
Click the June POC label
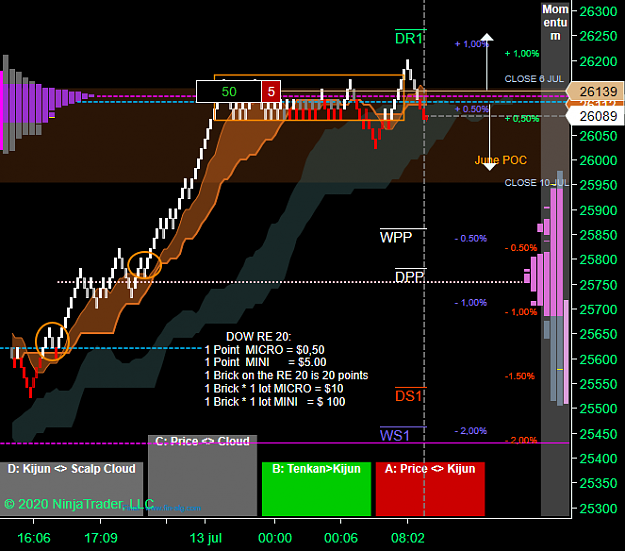click(x=501, y=160)
